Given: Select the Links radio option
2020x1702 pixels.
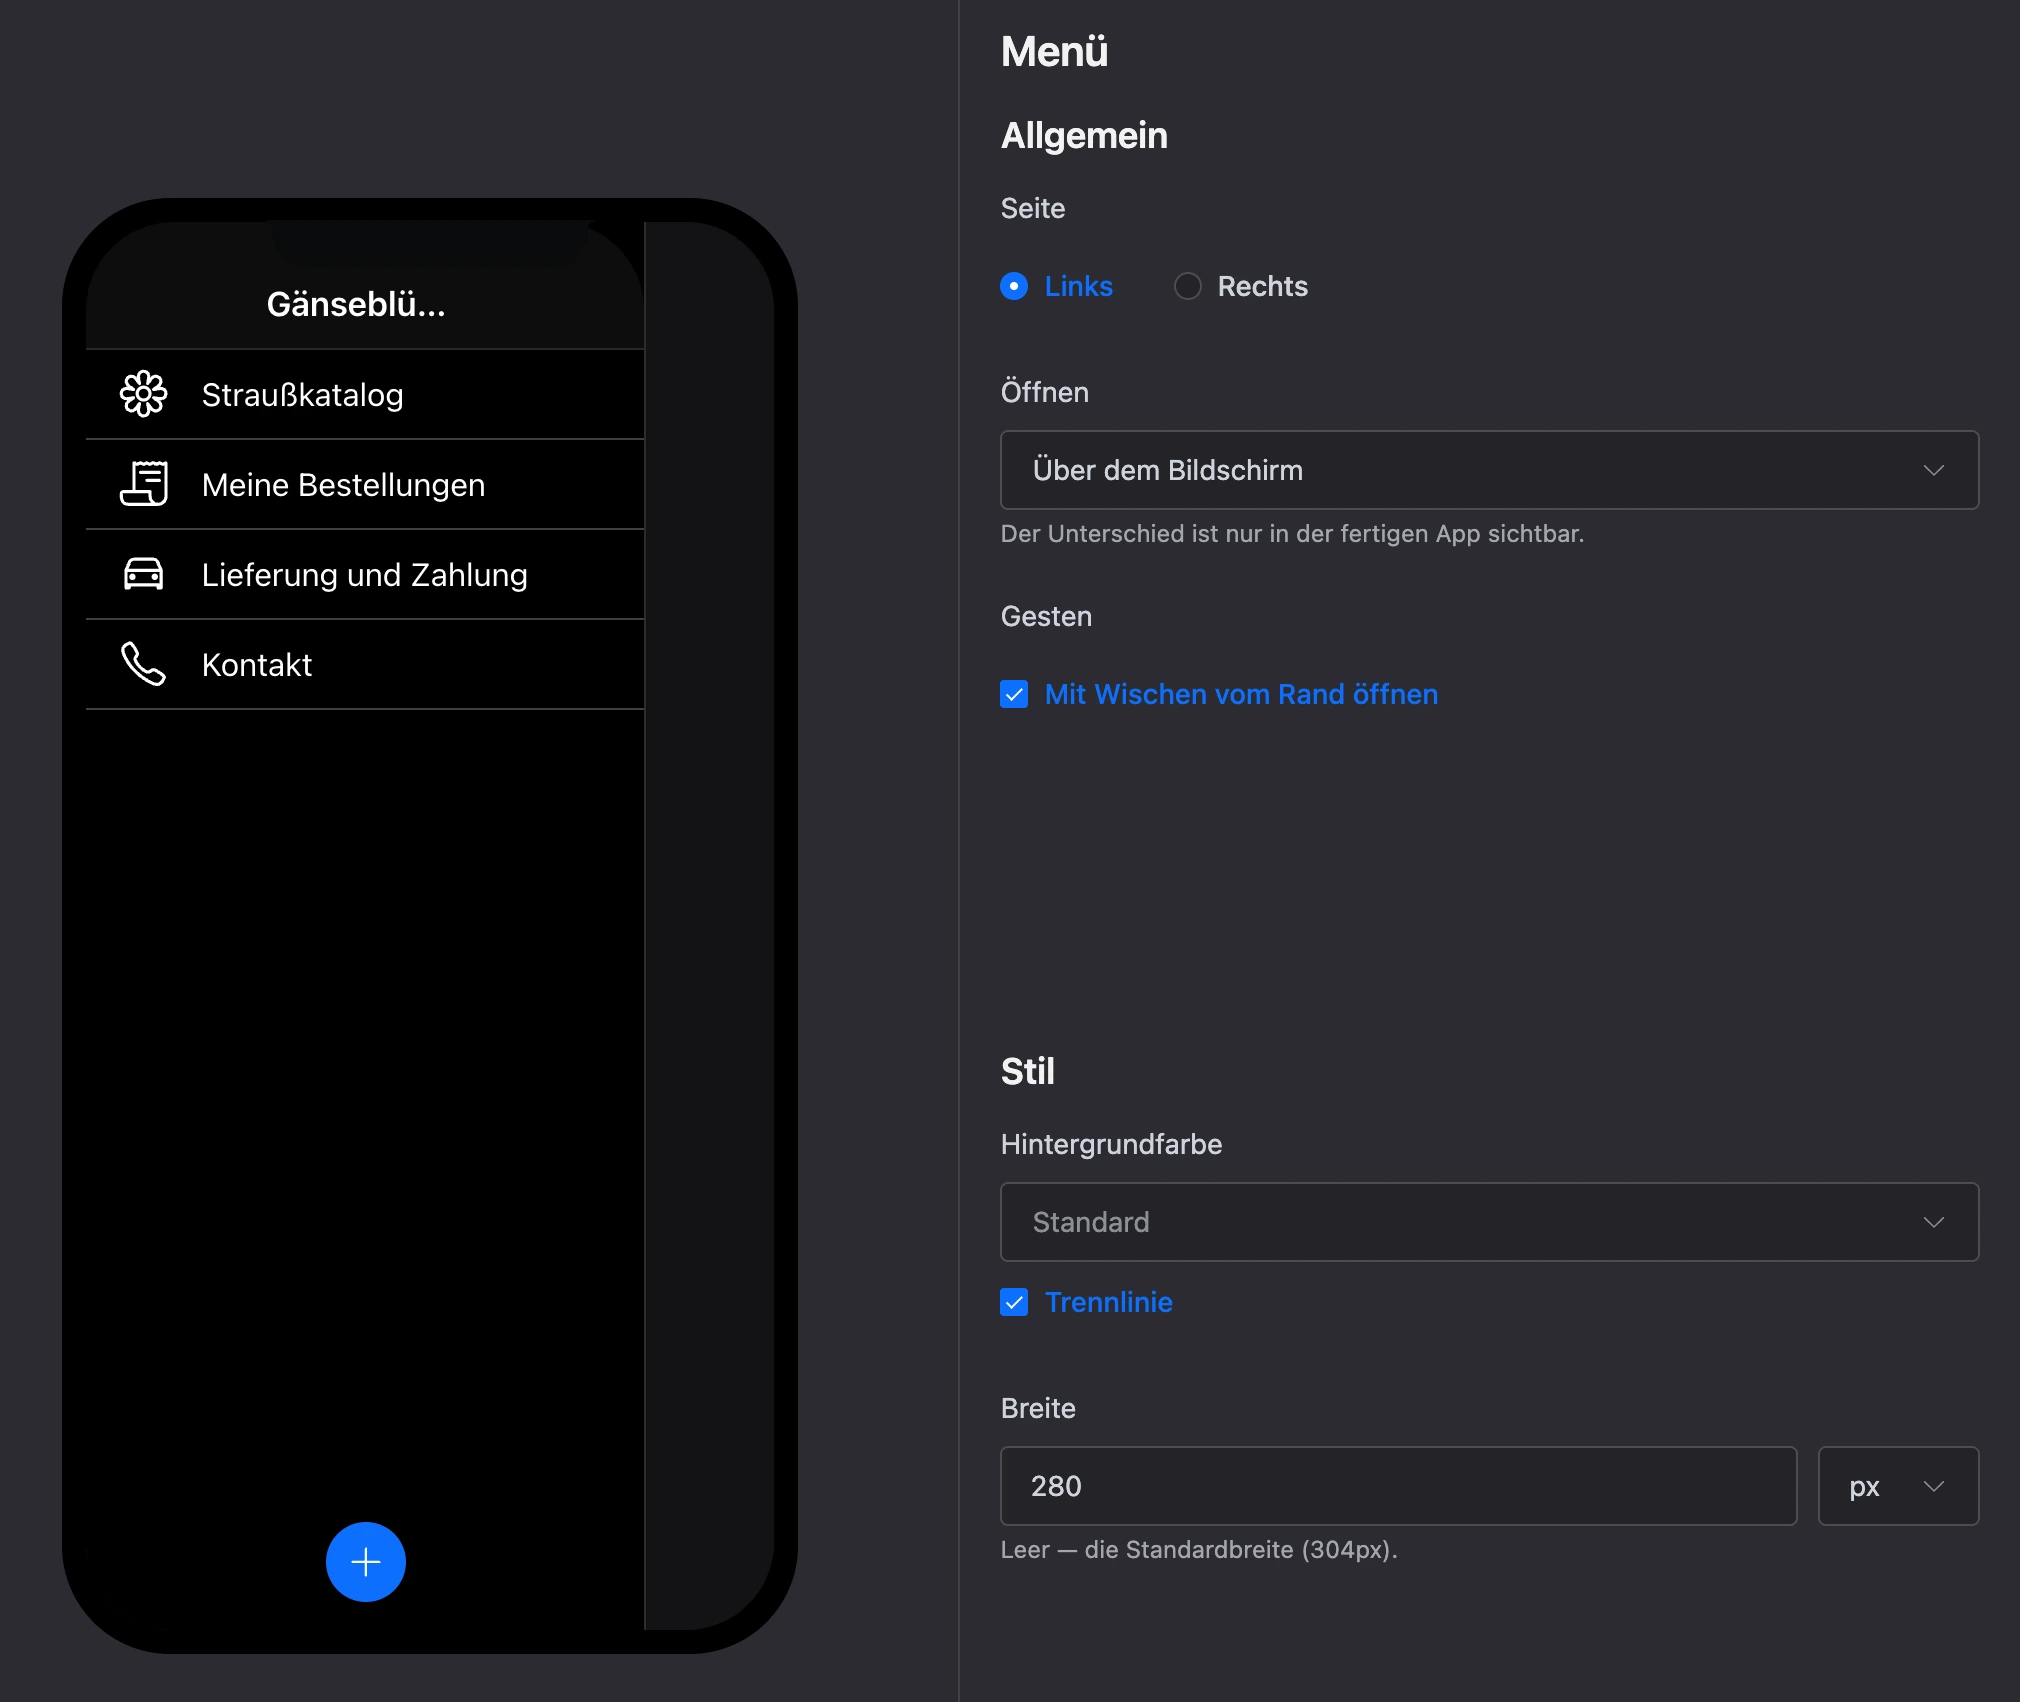Looking at the screenshot, I should [x=1014, y=286].
